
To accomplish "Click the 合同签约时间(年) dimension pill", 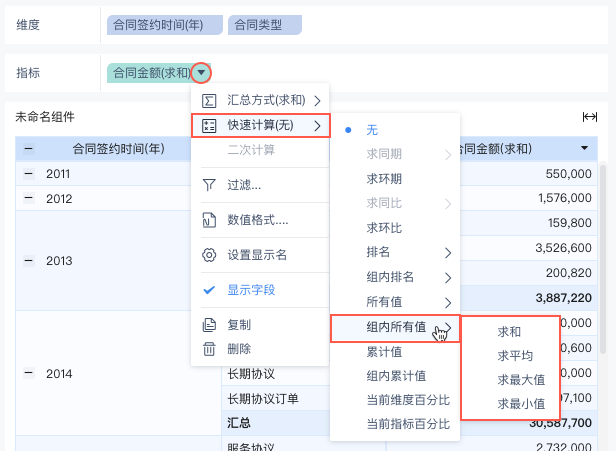I will pyautogui.click(x=165, y=25).
